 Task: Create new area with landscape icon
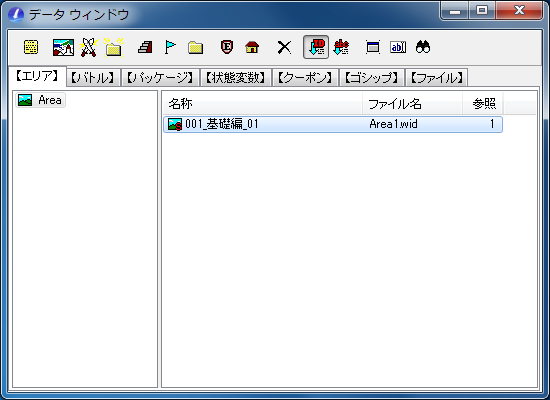click(x=63, y=47)
